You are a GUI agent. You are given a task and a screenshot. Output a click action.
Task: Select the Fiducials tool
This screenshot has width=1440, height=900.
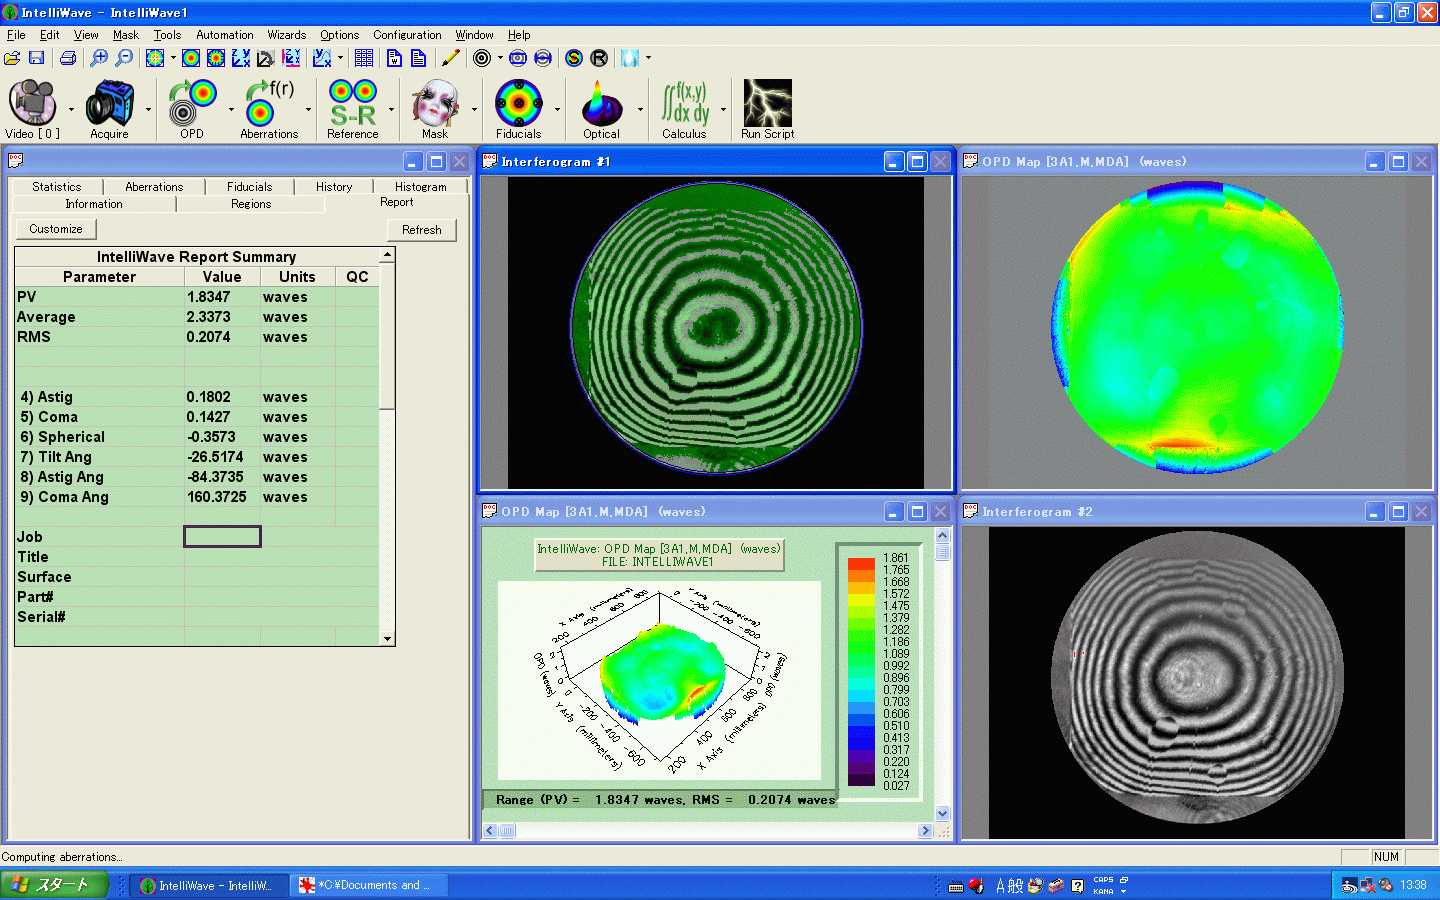pyautogui.click(x=518, y=109)
